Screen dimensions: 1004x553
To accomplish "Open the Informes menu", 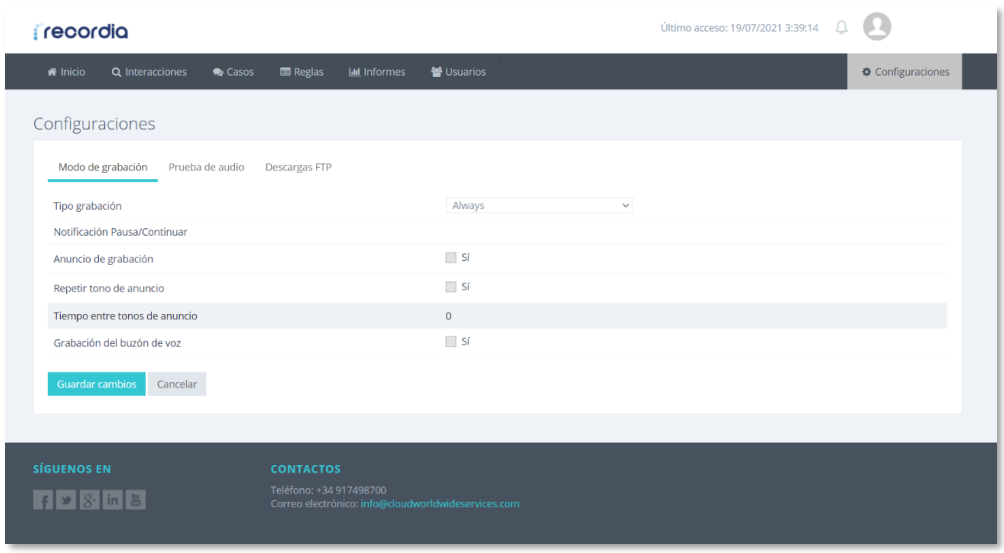I will pos(377,72).
